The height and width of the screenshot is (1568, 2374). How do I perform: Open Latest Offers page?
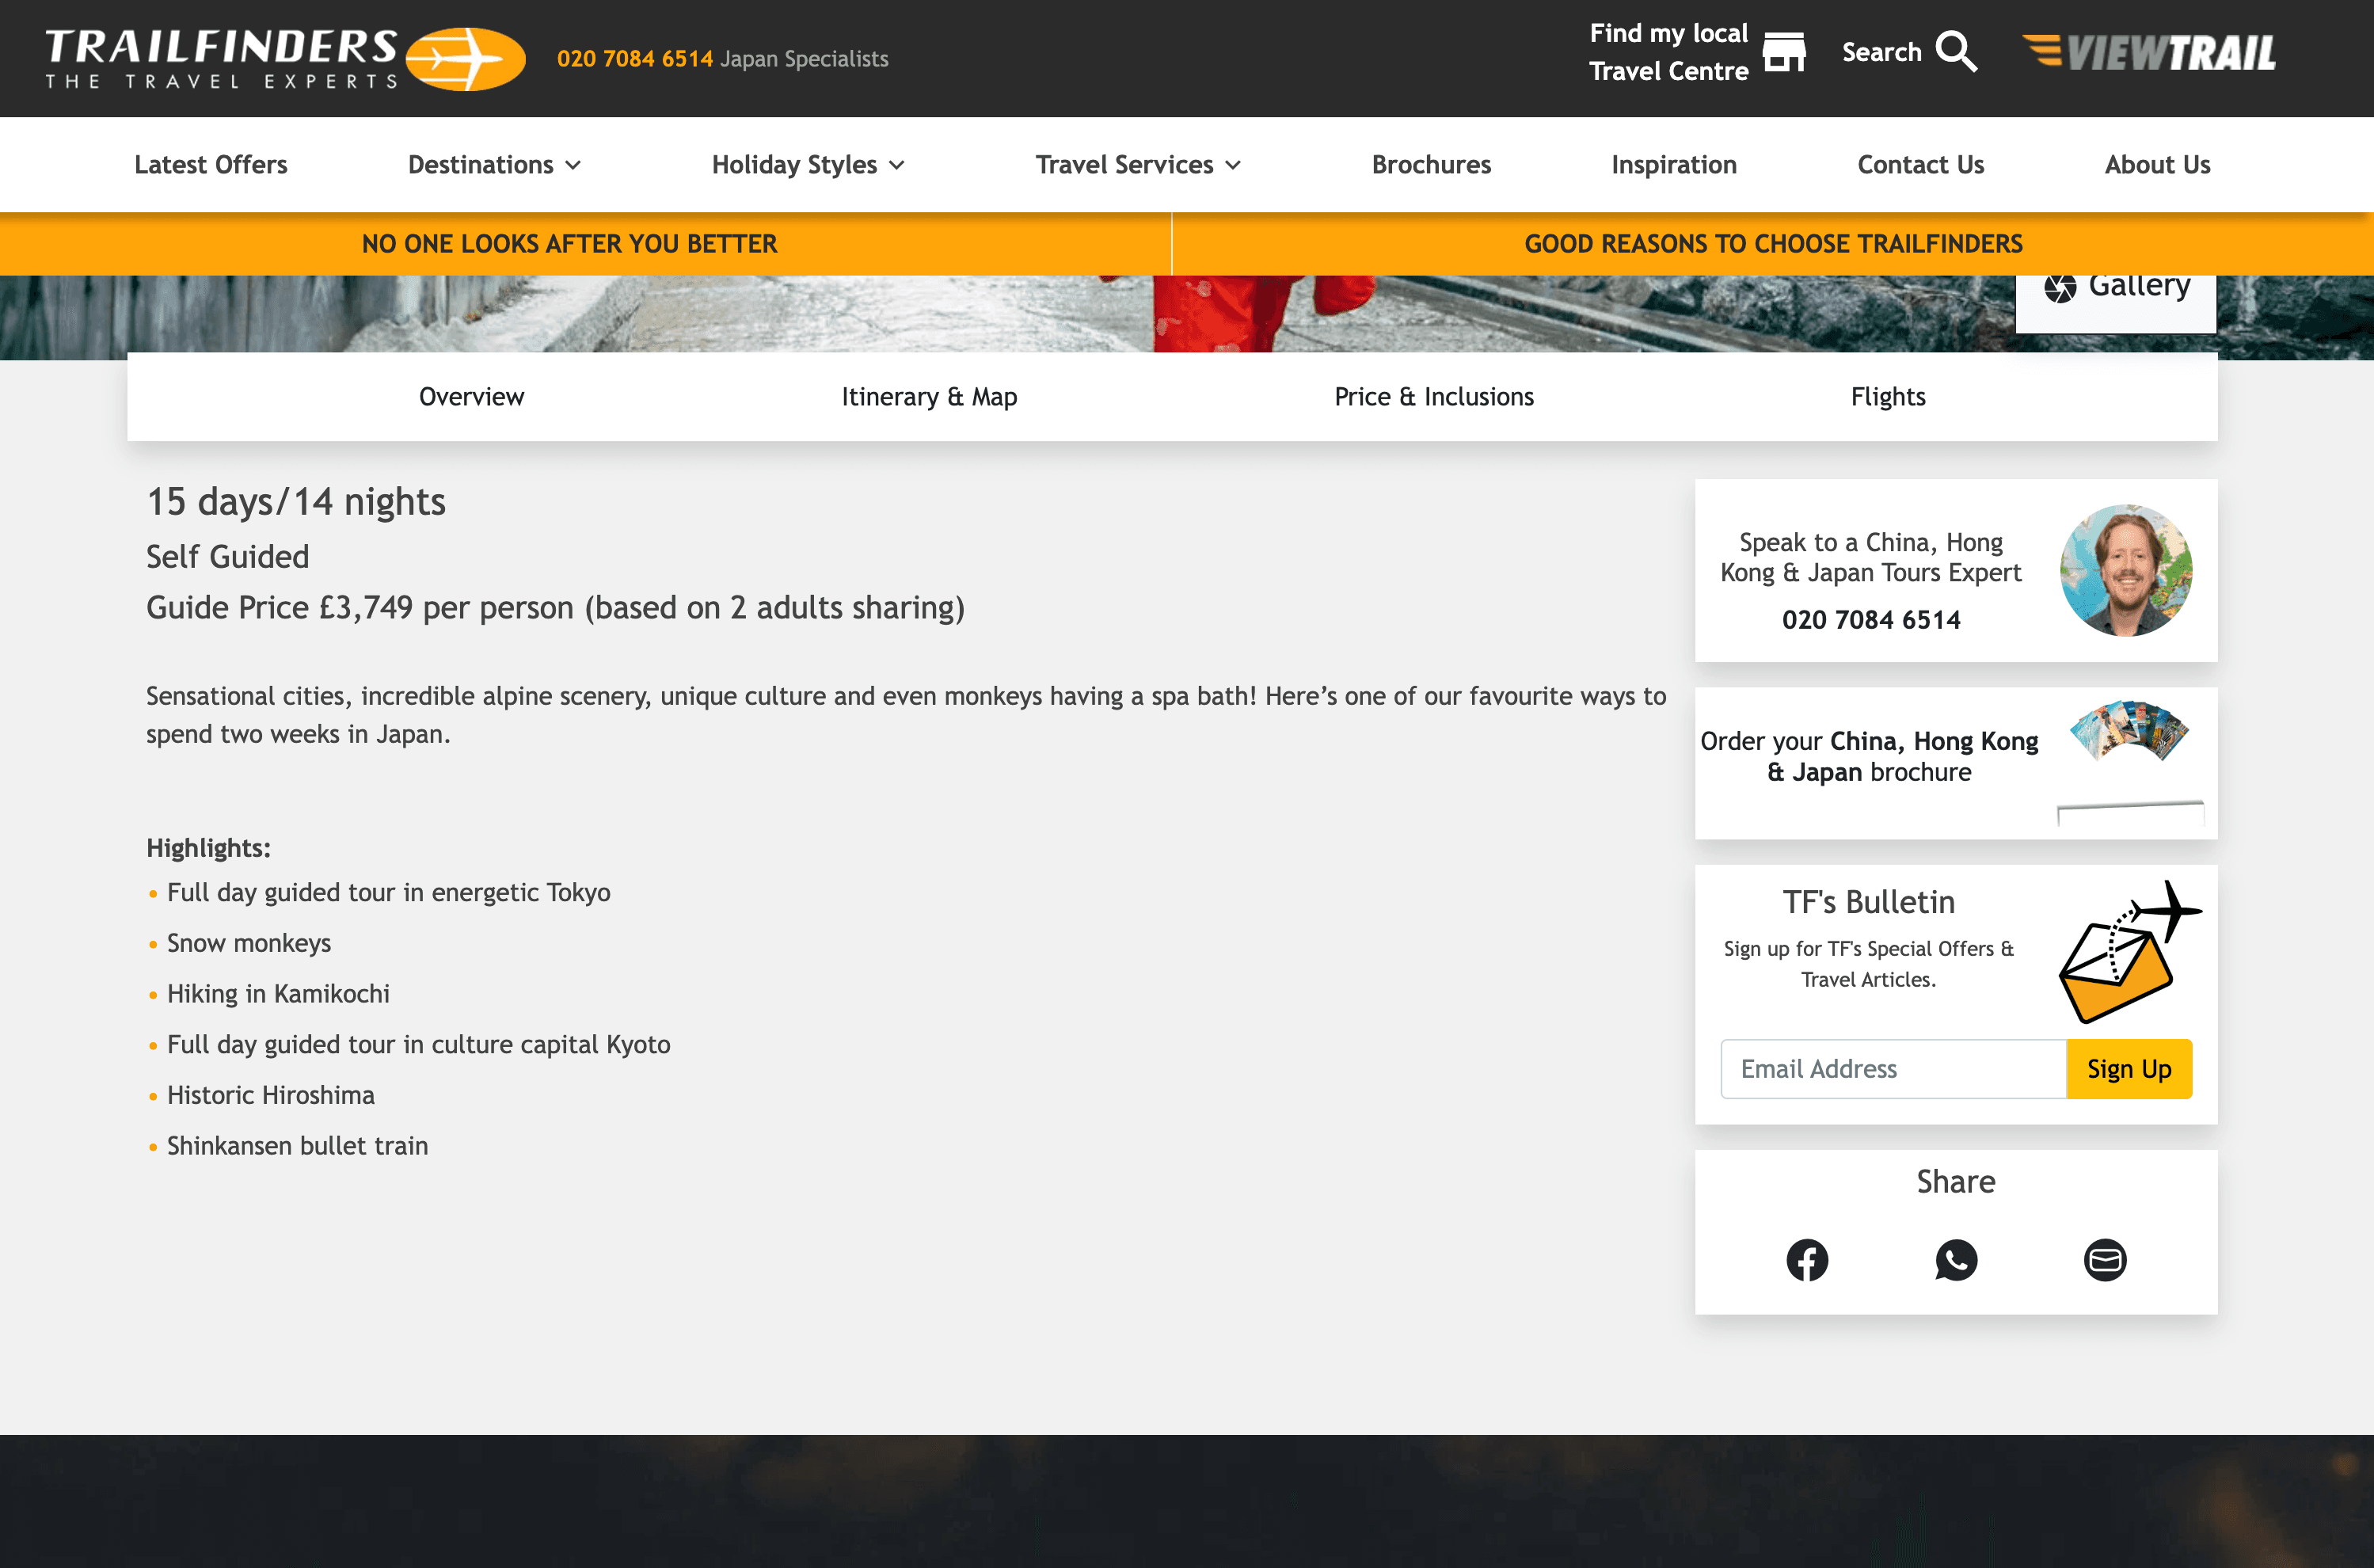[211, 165]
